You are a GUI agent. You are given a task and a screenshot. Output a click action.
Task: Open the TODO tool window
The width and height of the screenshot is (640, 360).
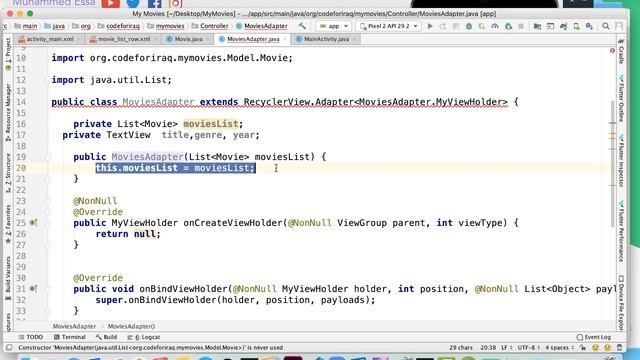pyautogui.click(x=31, y=337)
